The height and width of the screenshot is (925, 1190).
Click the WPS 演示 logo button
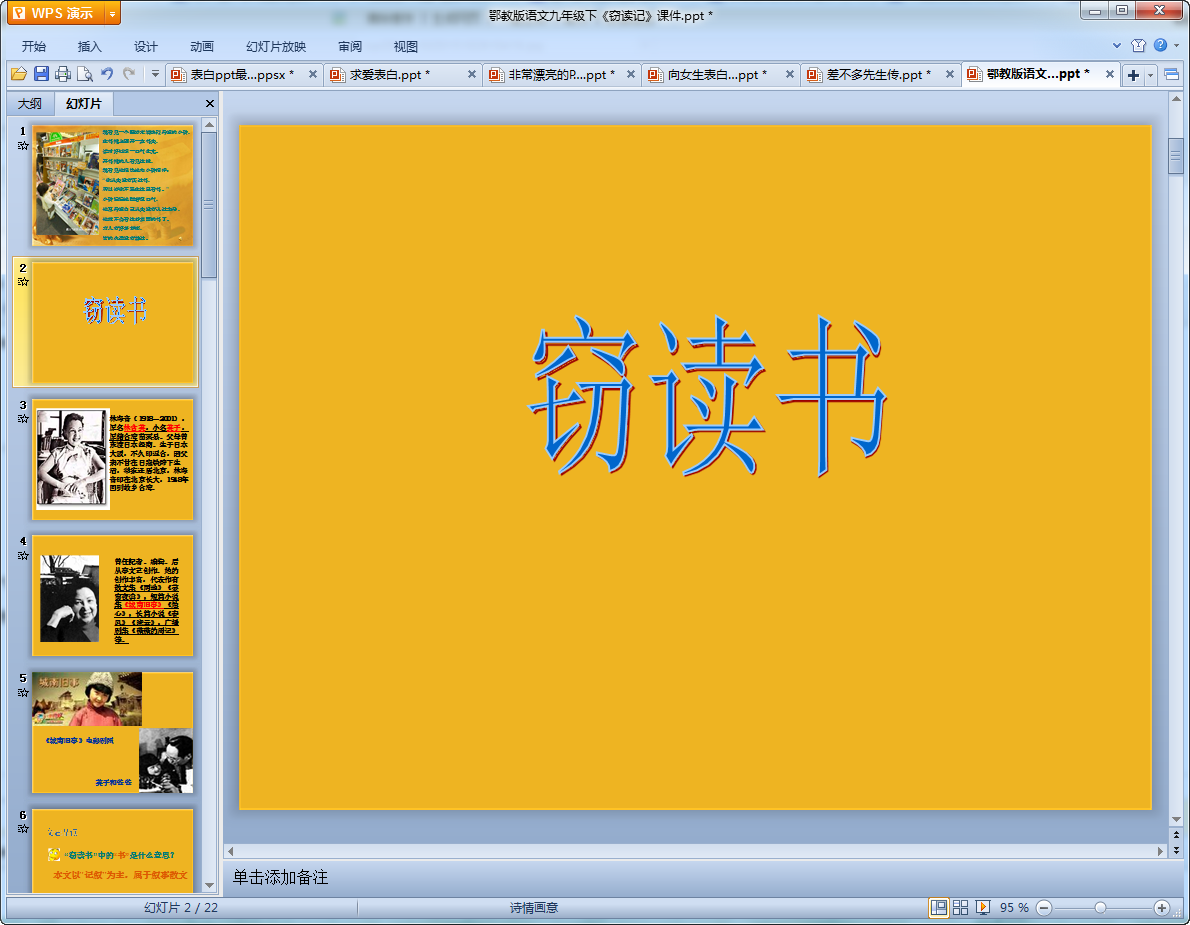point(56,14)
